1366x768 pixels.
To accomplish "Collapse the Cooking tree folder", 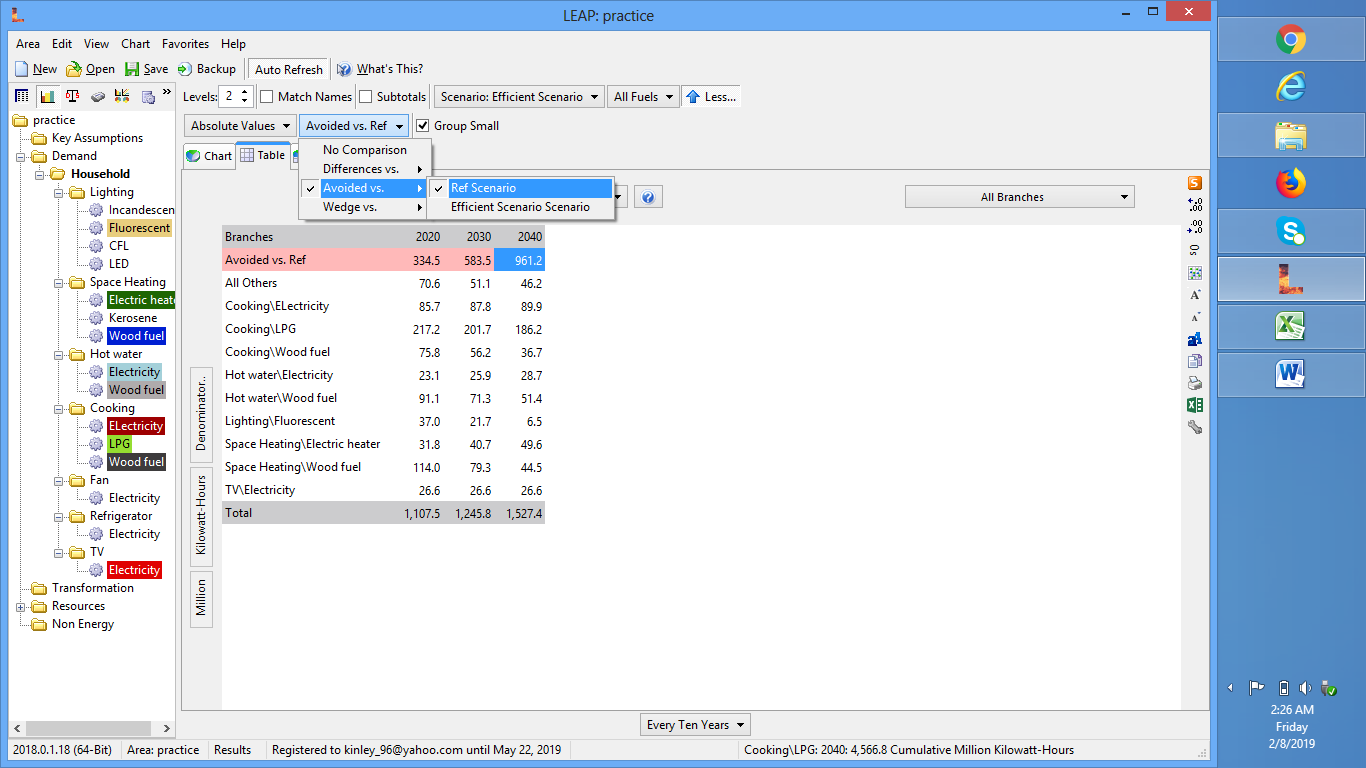I will coord(59,408).
